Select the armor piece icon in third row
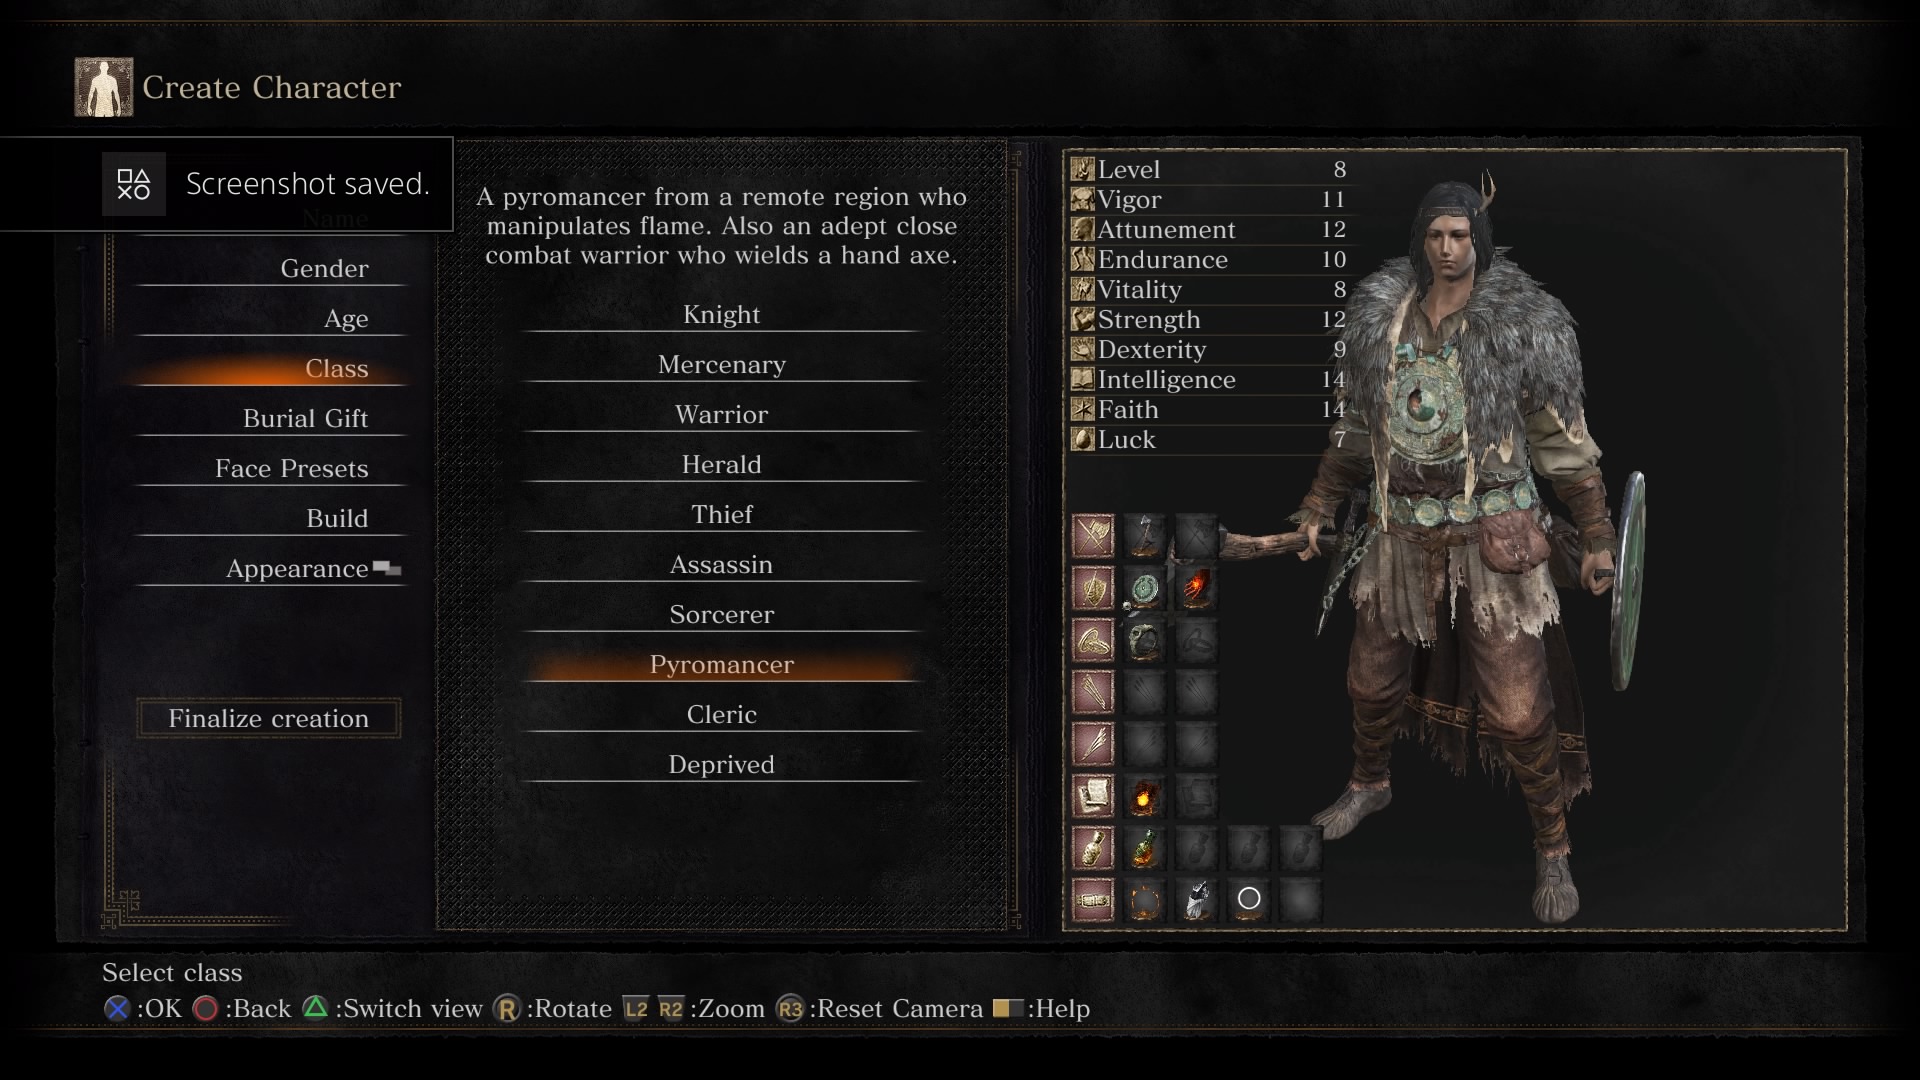Viewport: 1920px width, 1080px height. 1145,641
